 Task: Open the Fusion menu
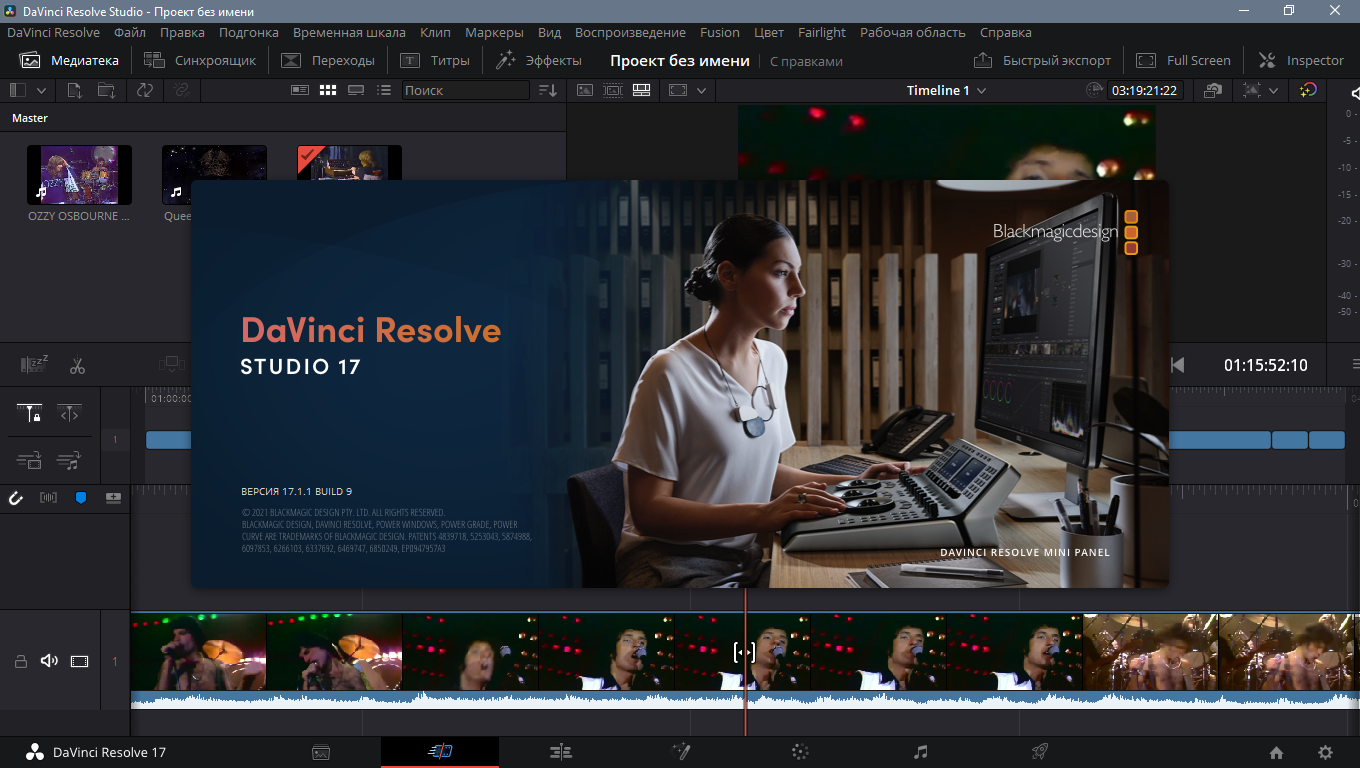click(720, 32)
